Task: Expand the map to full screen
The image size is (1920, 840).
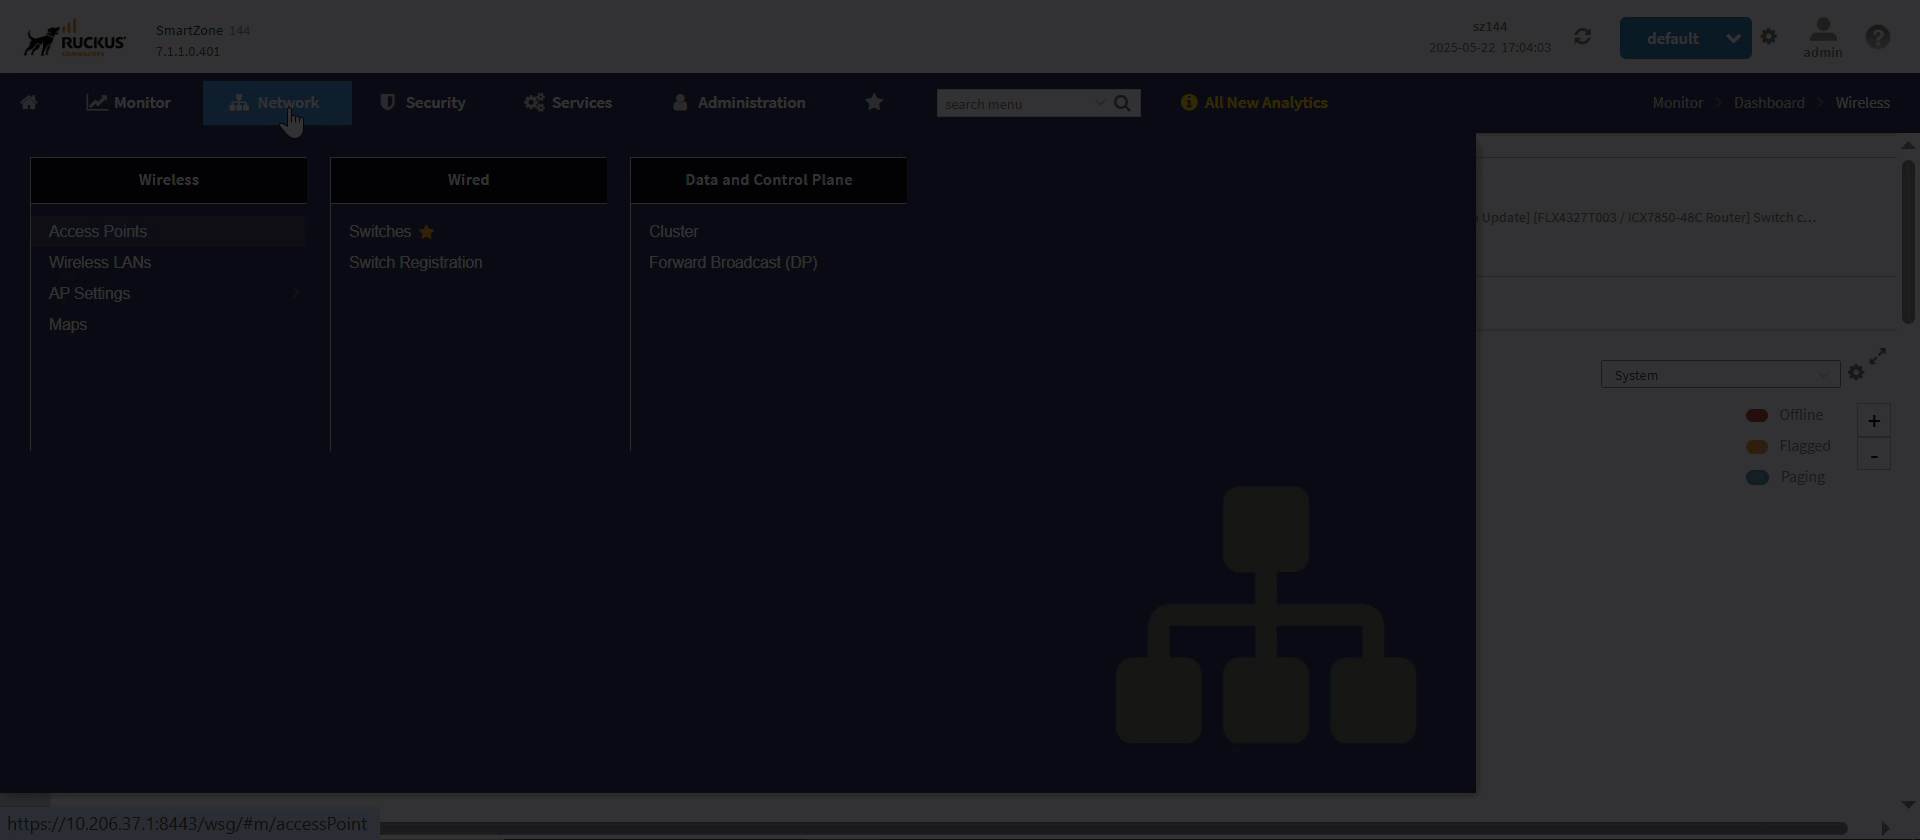Action: tap(1878, 356)
